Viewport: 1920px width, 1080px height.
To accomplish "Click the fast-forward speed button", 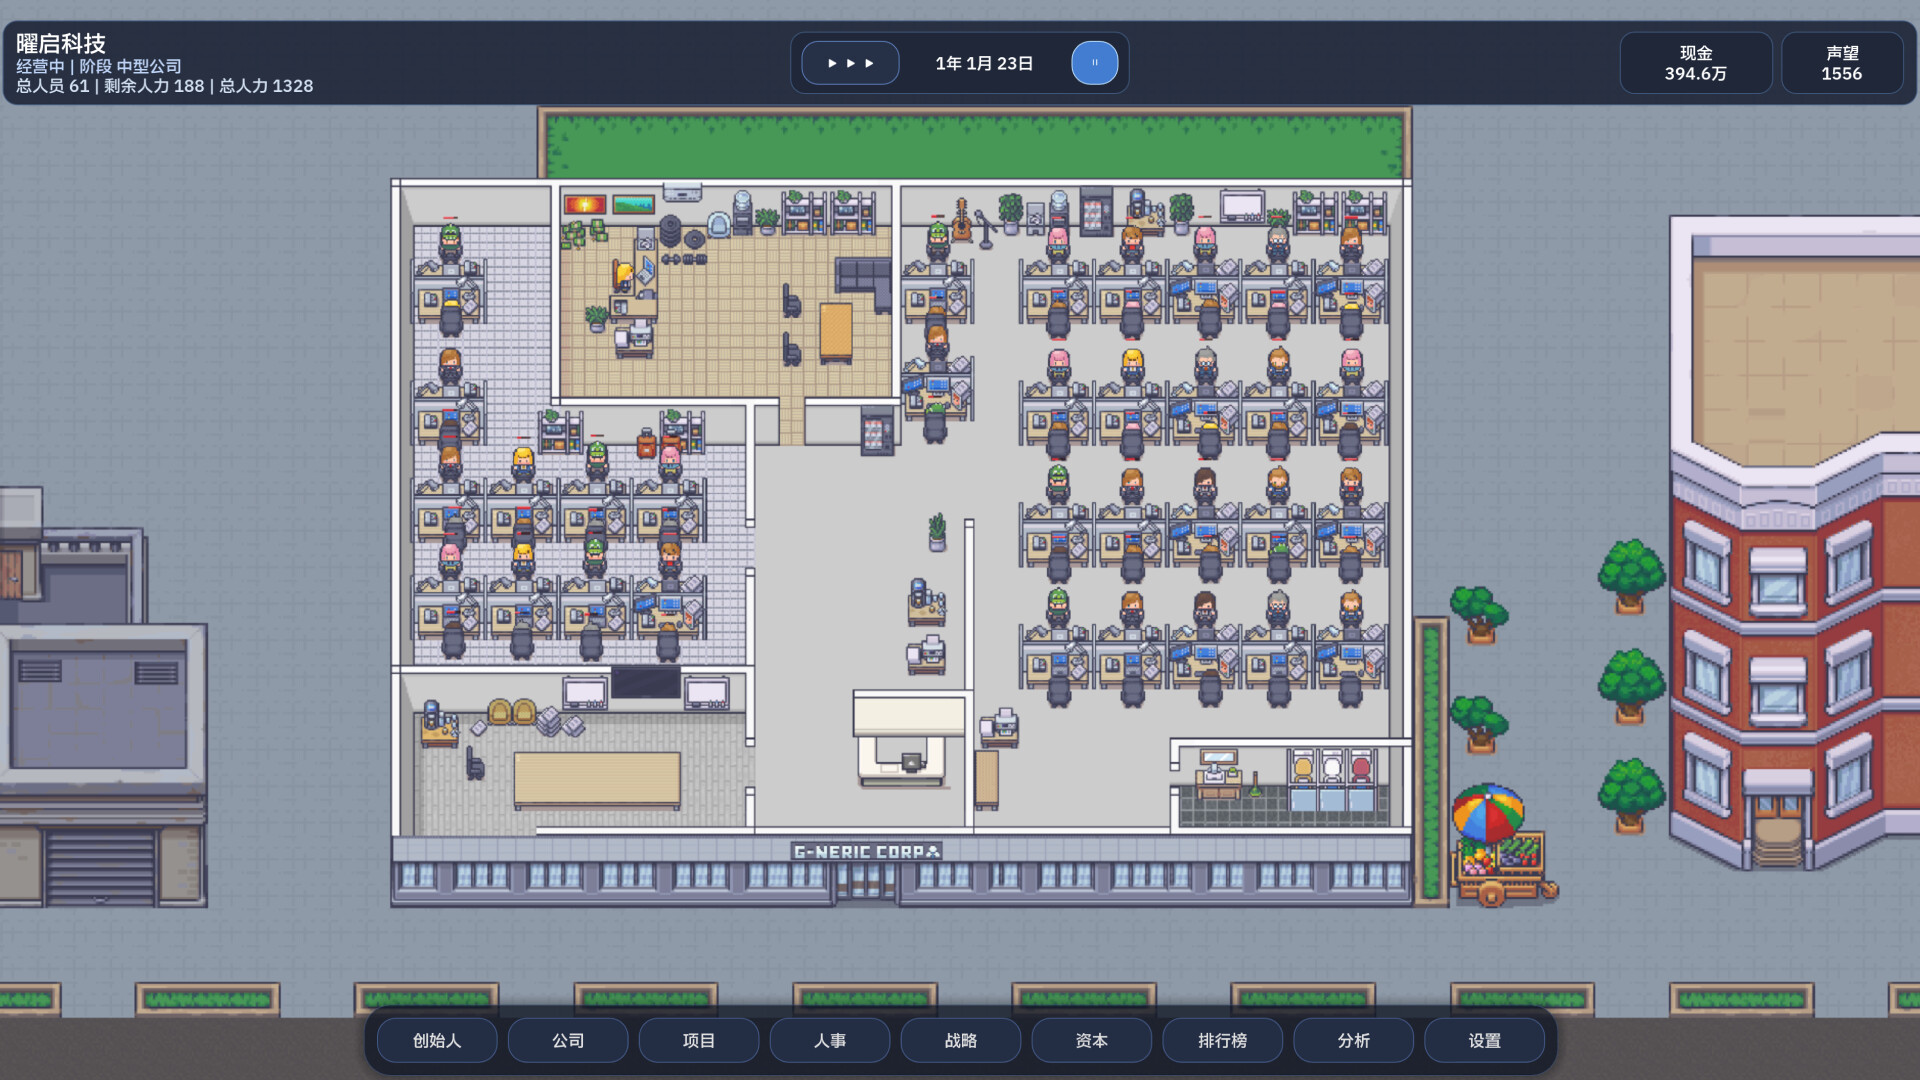I will 850,63.
